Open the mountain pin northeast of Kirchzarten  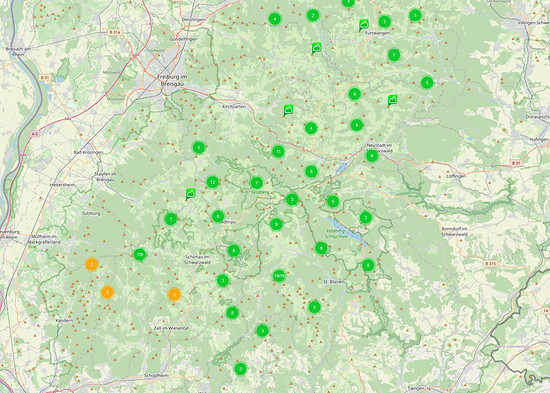288,111
